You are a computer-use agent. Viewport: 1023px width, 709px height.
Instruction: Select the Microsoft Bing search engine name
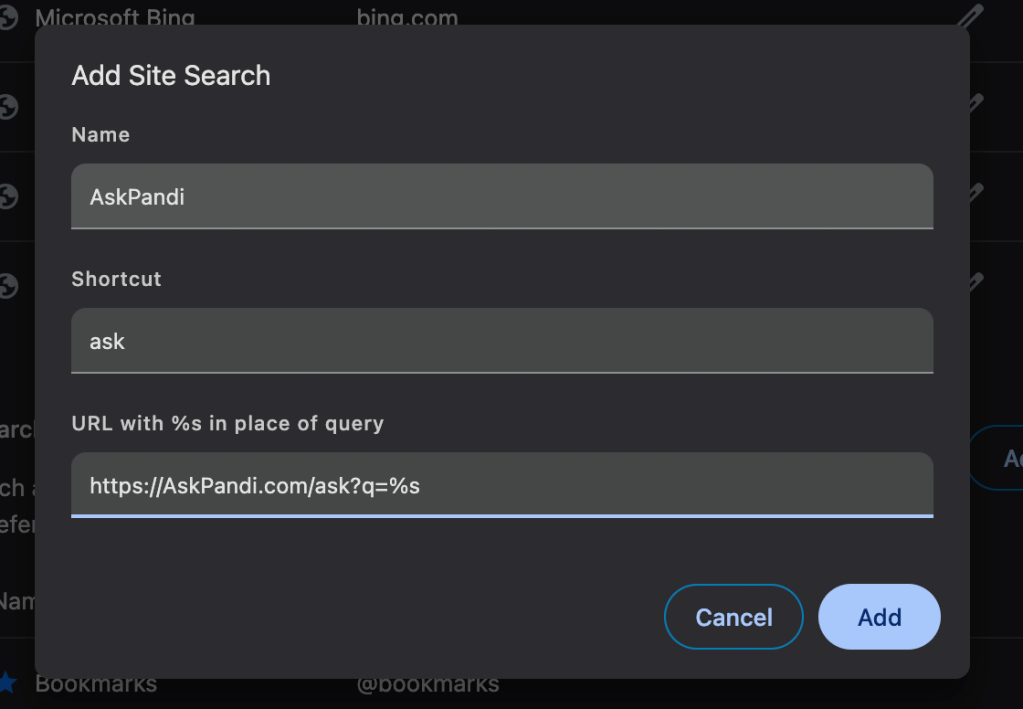click(x=115, y=18)
